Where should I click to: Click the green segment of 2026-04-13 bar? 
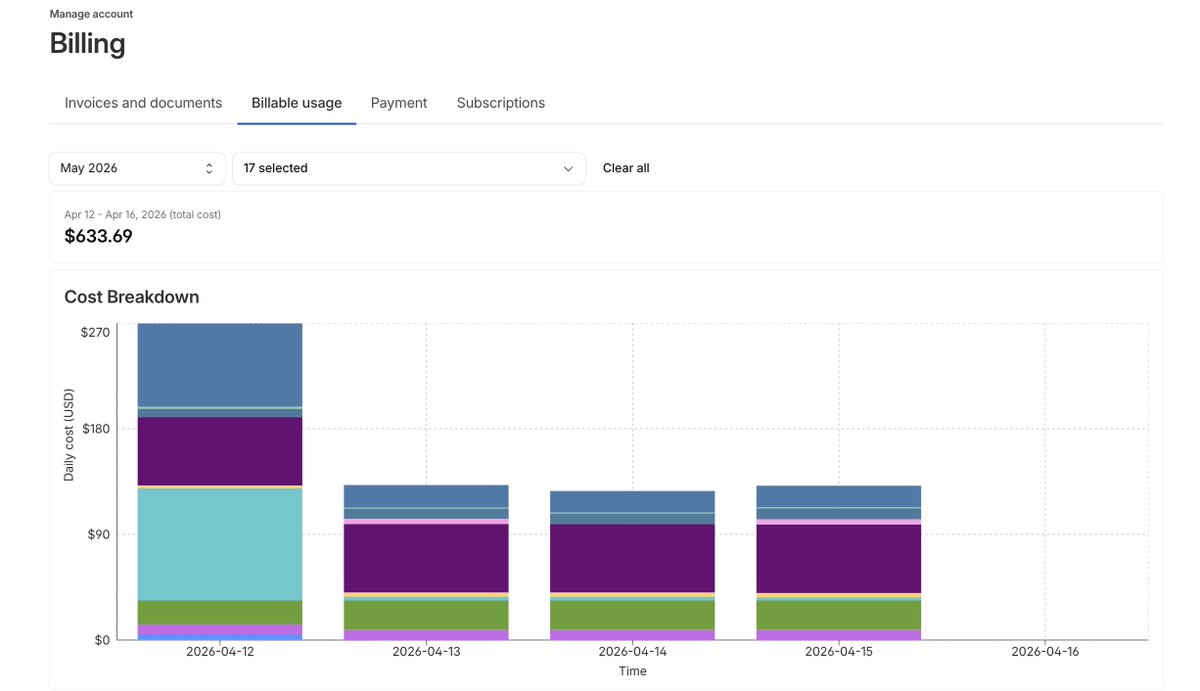[x=426, y=615]
